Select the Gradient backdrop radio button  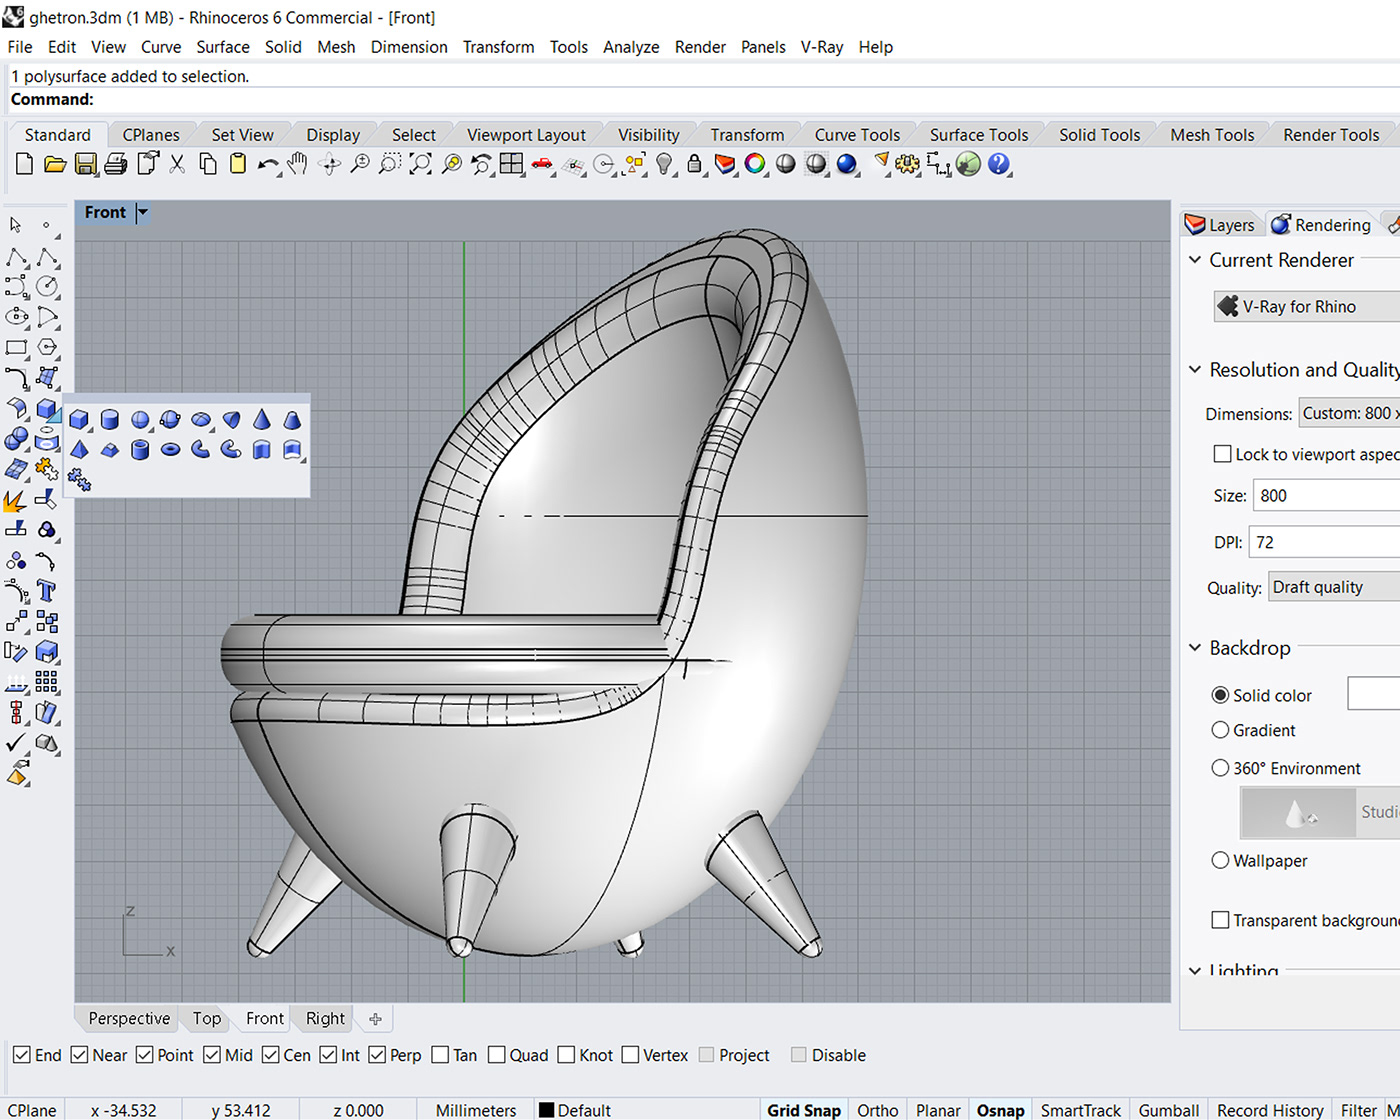pyautogui.click(x=1221, y=730)
